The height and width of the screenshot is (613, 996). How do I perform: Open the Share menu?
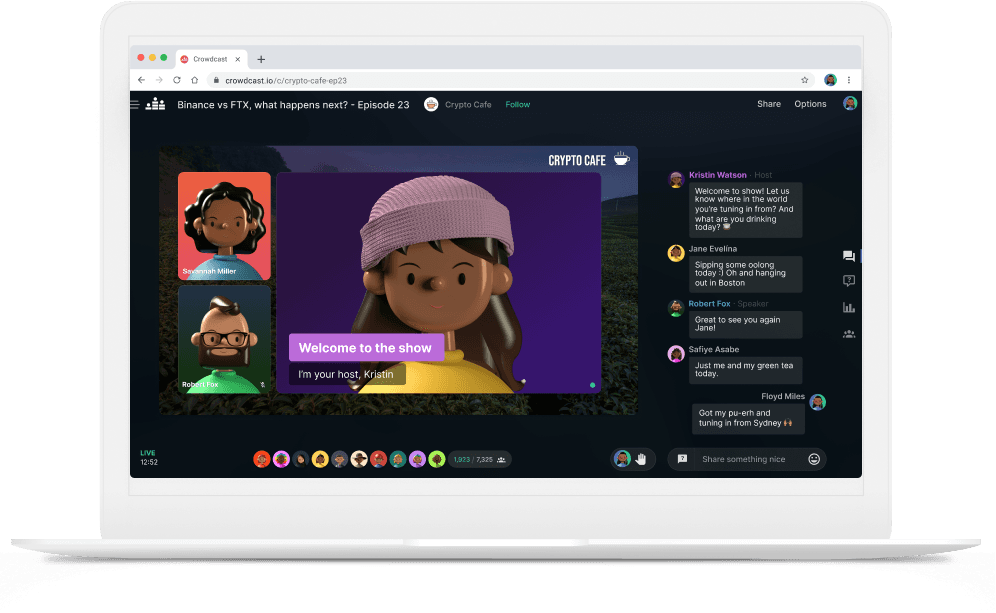[769, 104]
